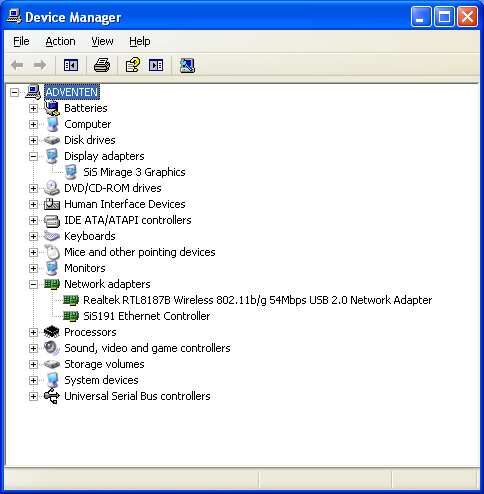
Task: Select the Realtek RTL8187B network adapter icon
Action: coord(71,300)
